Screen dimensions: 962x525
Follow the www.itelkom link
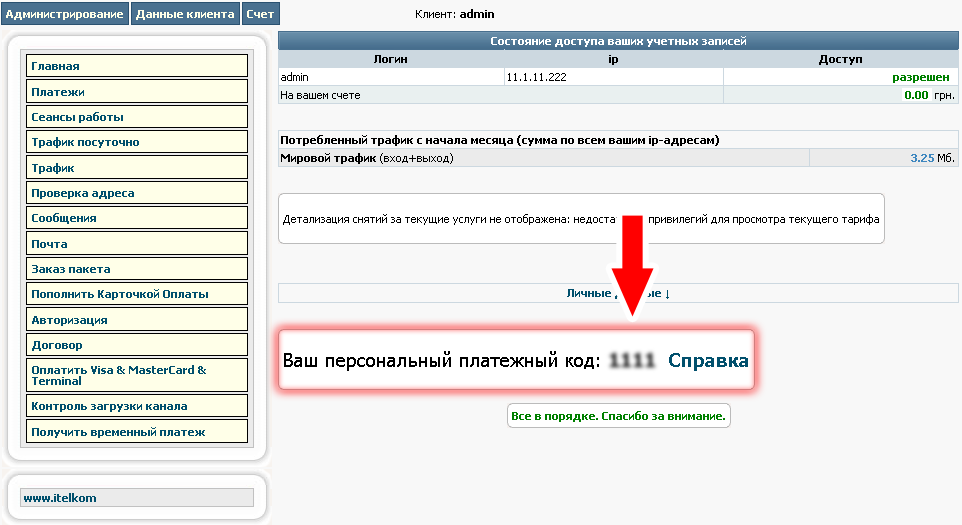point(60,498)
